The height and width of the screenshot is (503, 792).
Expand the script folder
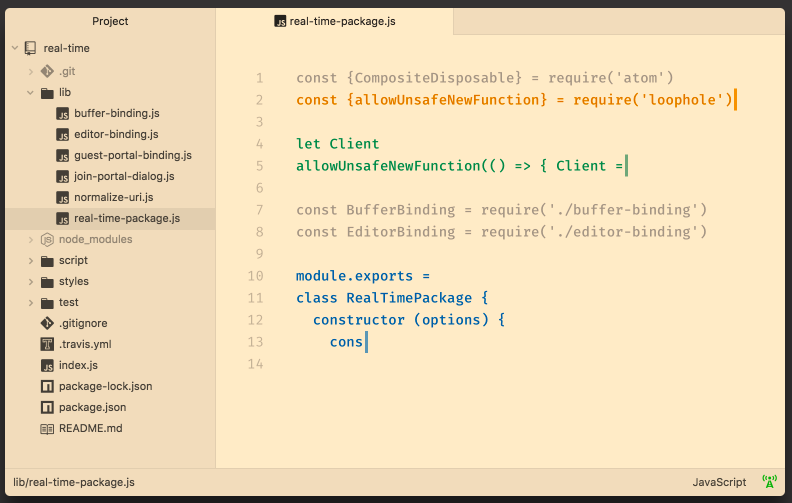pyautogui.click(x=31, y=261)
